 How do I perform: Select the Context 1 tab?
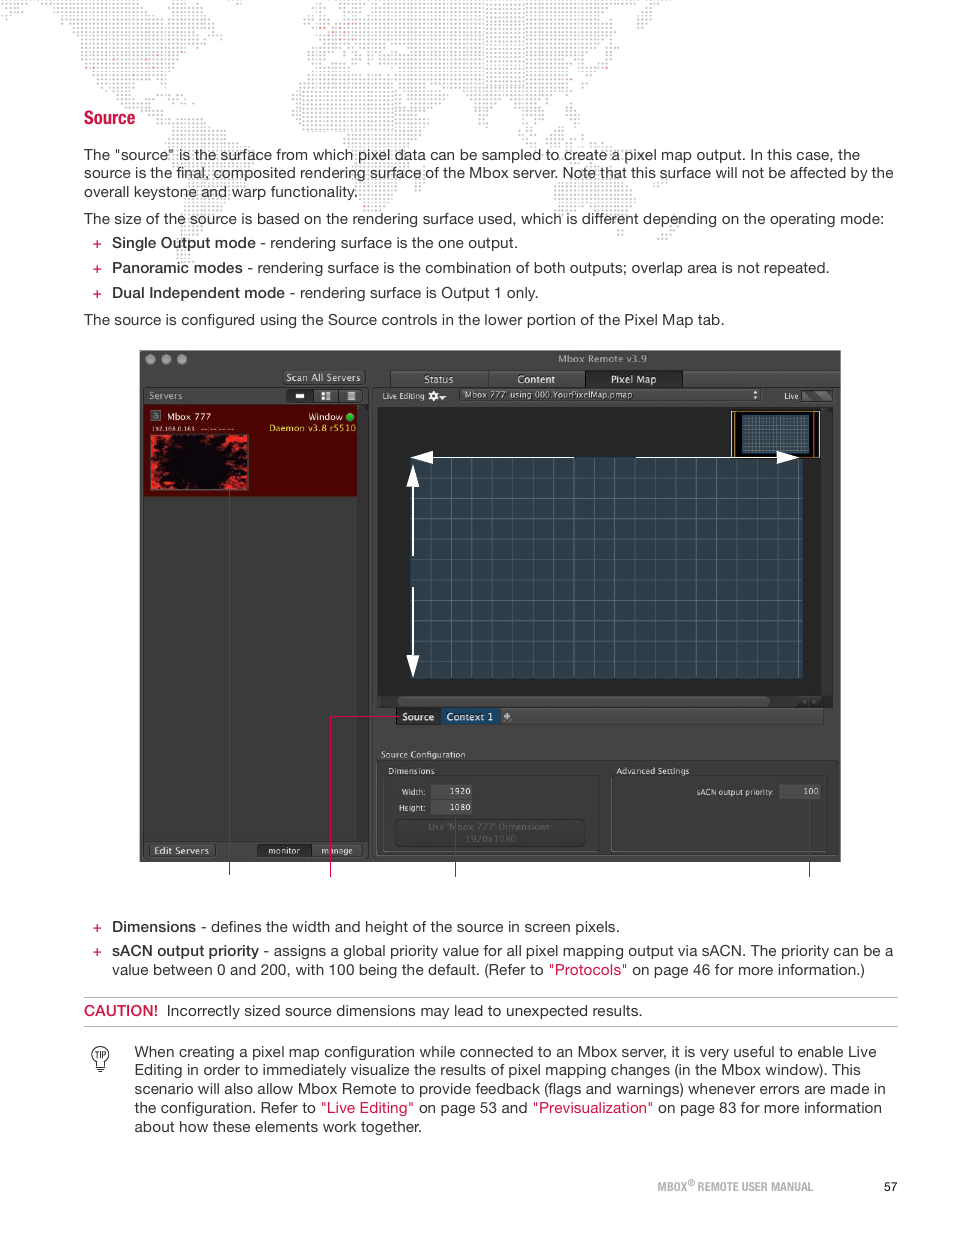(470, 717)
